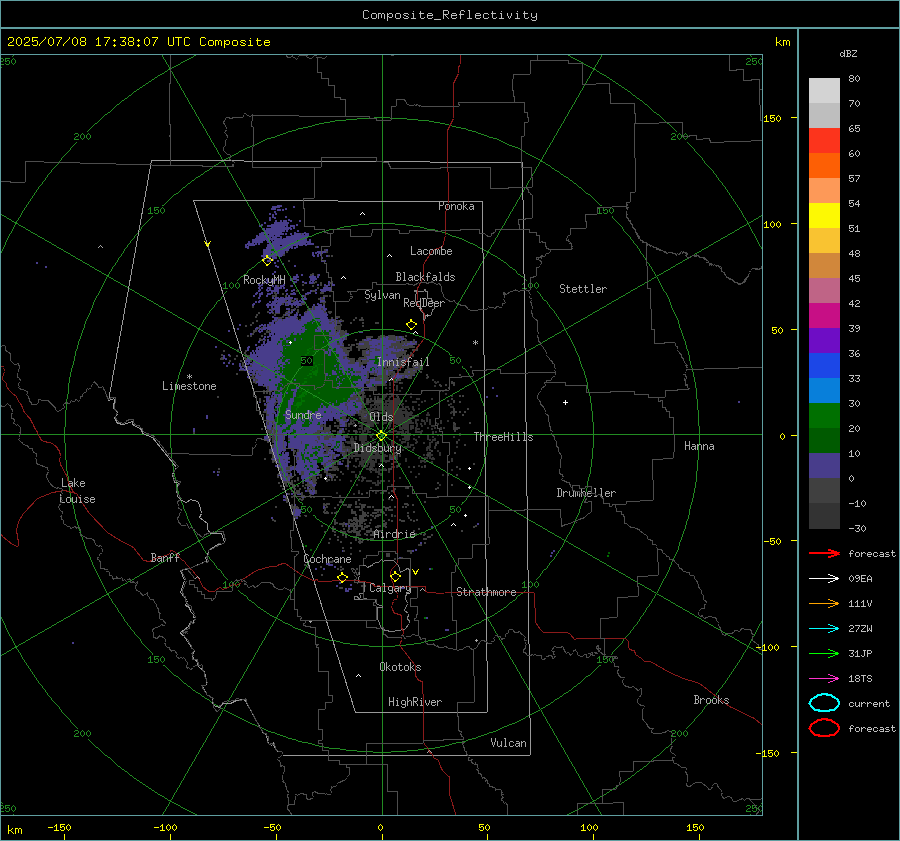
Task: Click the RockyMH label
Action: (x=264, y=280)
